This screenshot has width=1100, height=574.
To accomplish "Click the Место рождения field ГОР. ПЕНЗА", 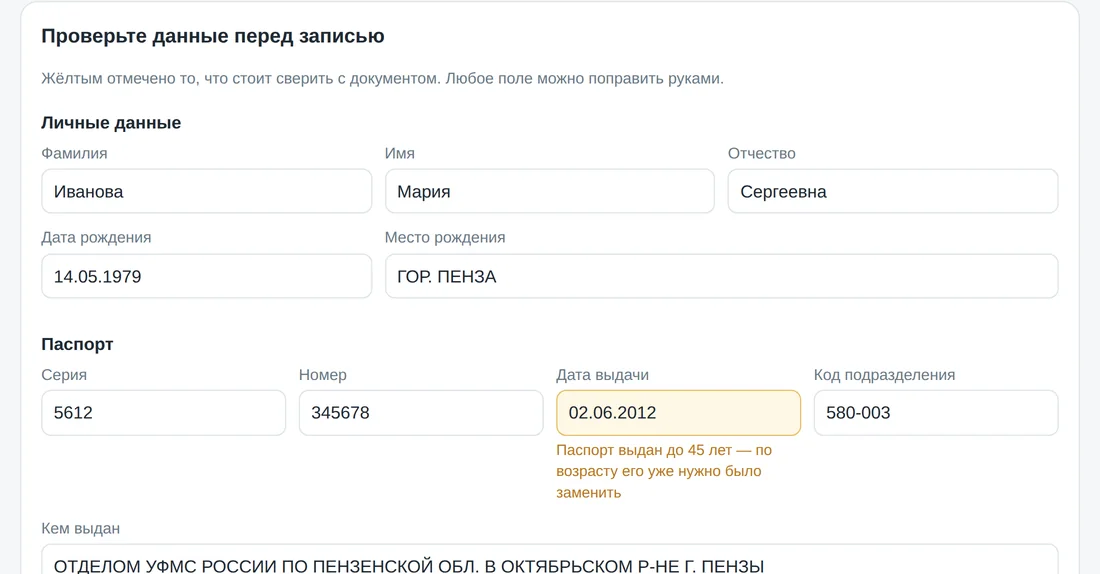I will pyautogui.click(x=721, y=276).
